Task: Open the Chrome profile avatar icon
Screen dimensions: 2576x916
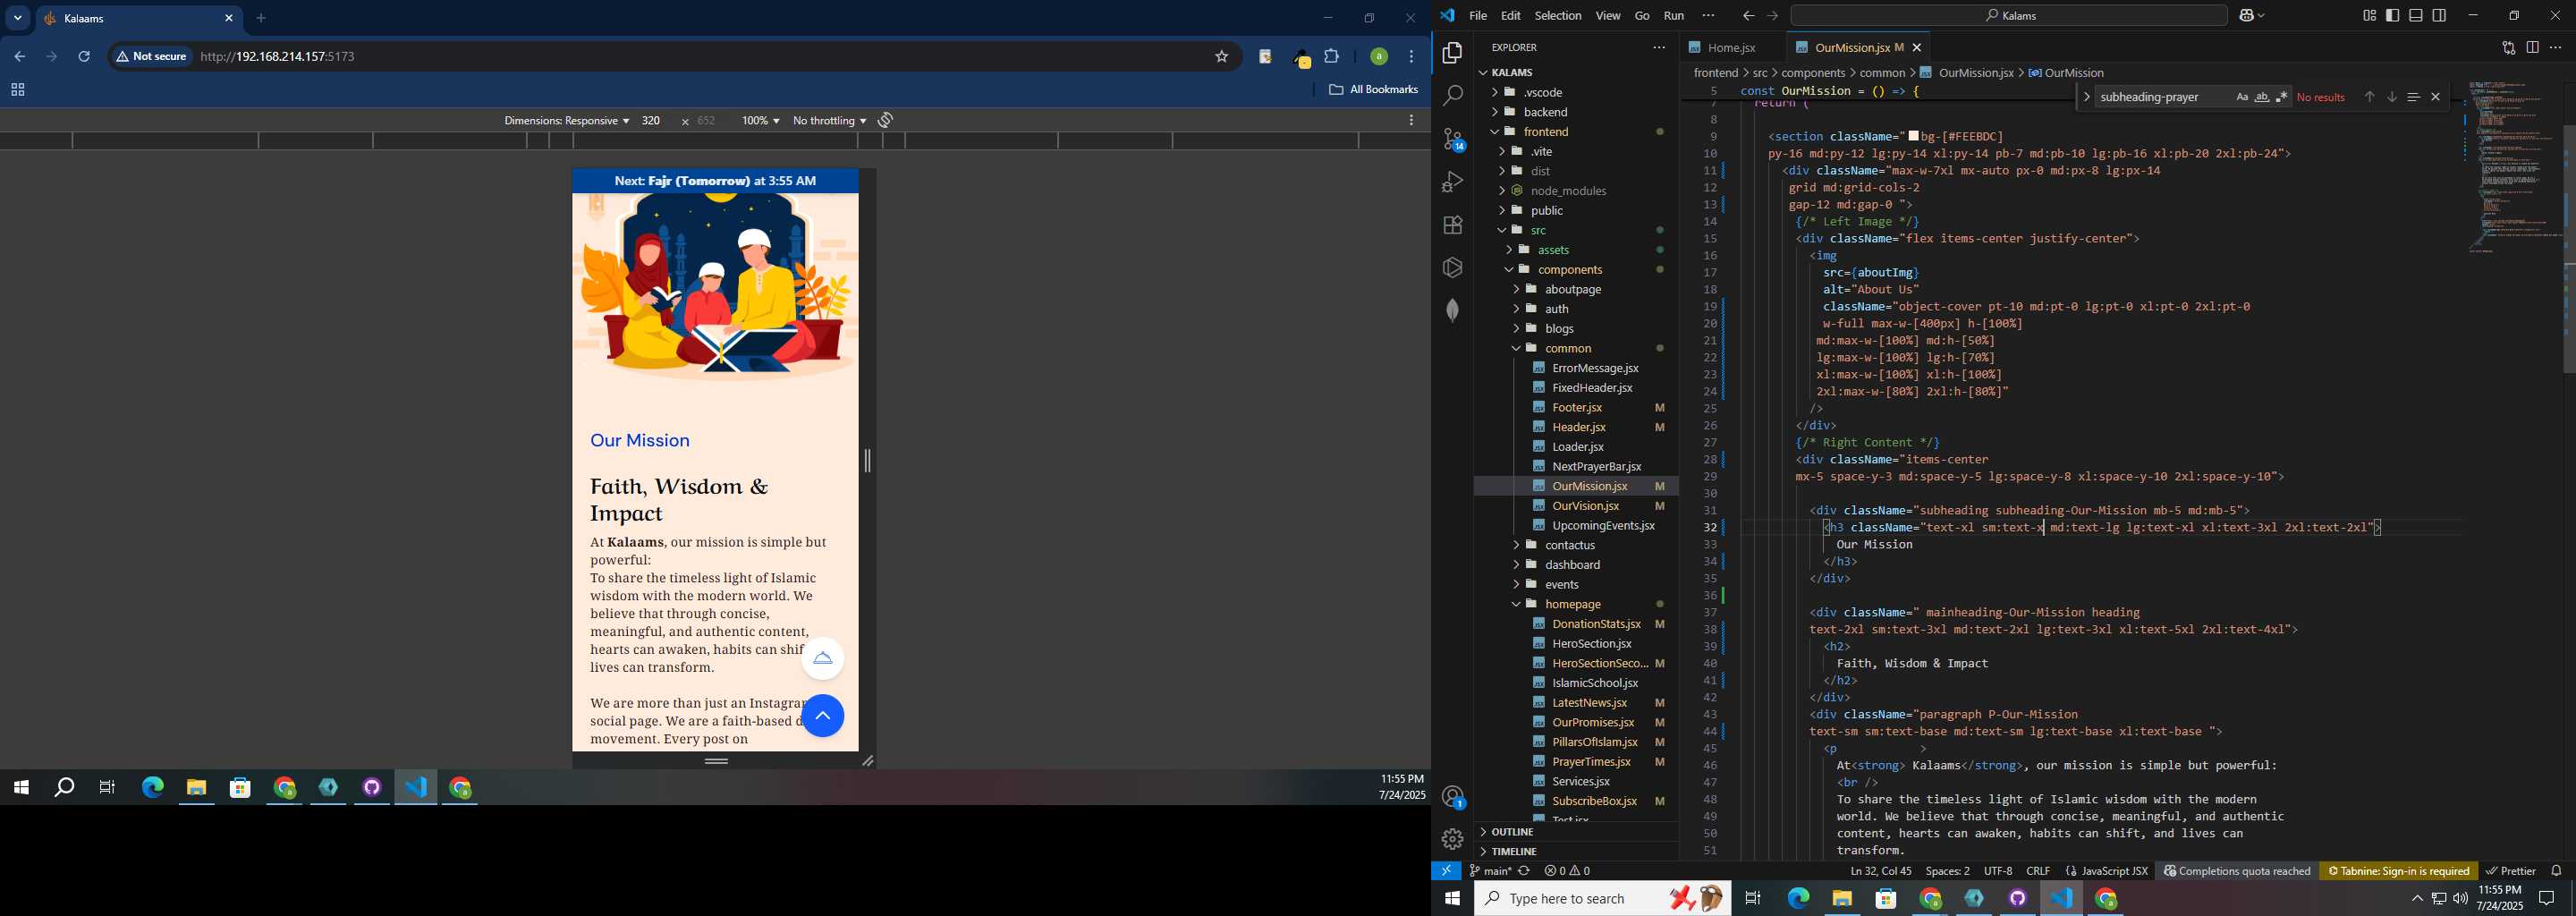Action: pos(1378,57)
